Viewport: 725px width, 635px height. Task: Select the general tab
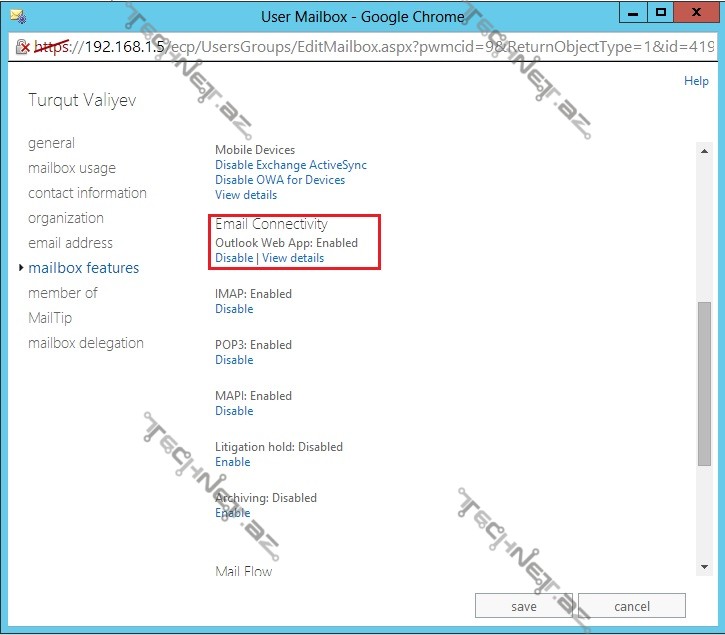(51, 143)
